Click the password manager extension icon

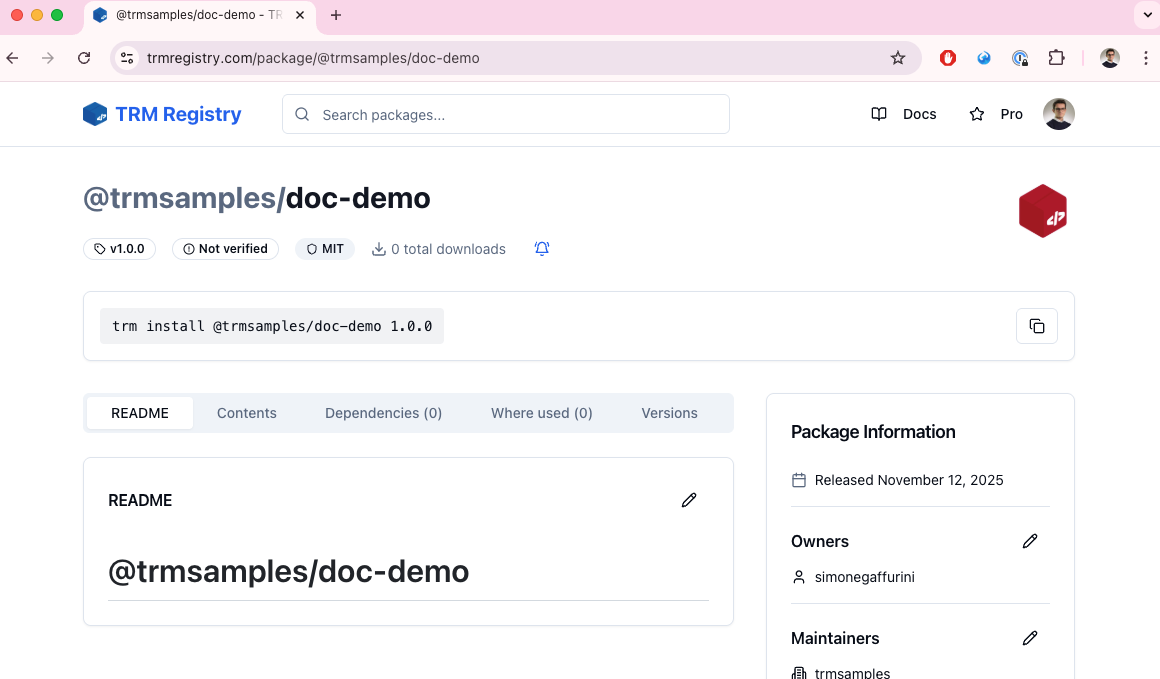[1020, 58]
